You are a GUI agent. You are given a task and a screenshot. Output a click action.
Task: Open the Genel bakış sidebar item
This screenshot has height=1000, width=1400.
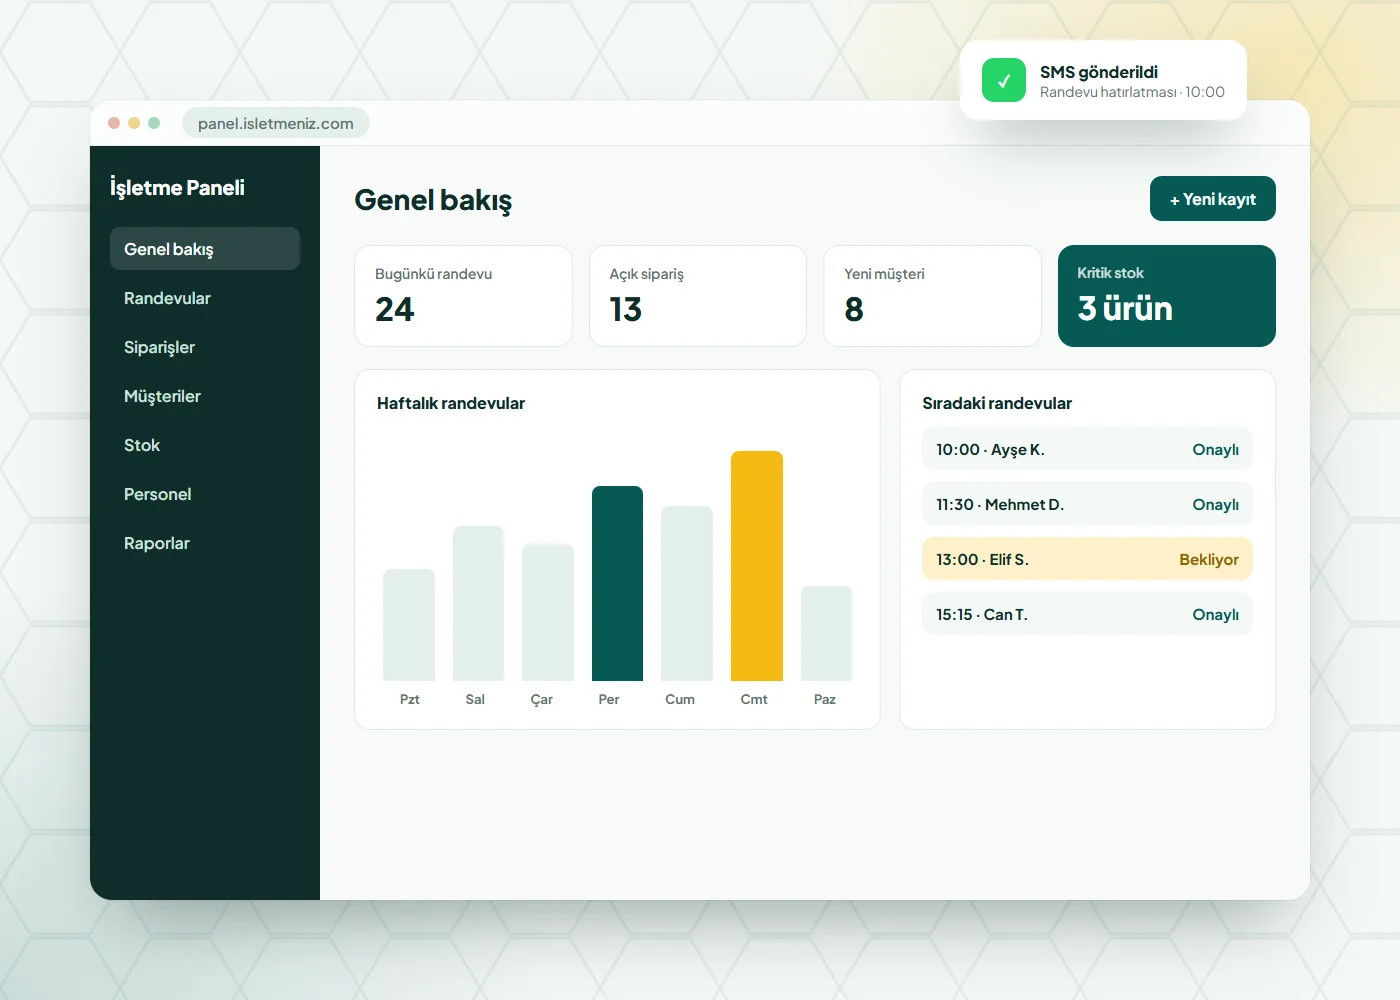205,249
